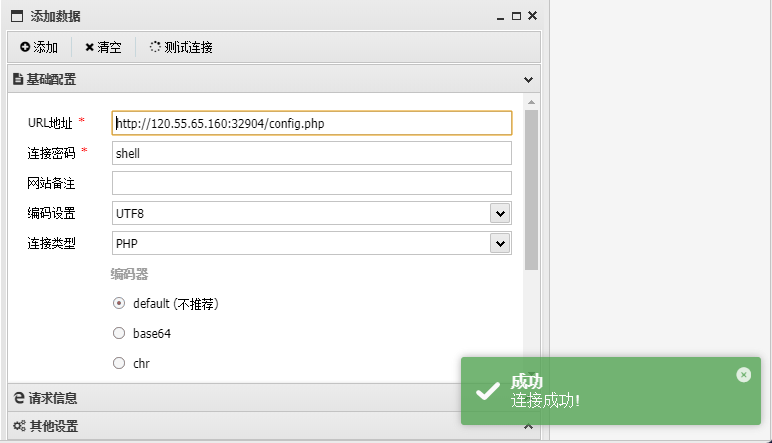
Task: Click the 基础配置 document icon
Action: 18,79
